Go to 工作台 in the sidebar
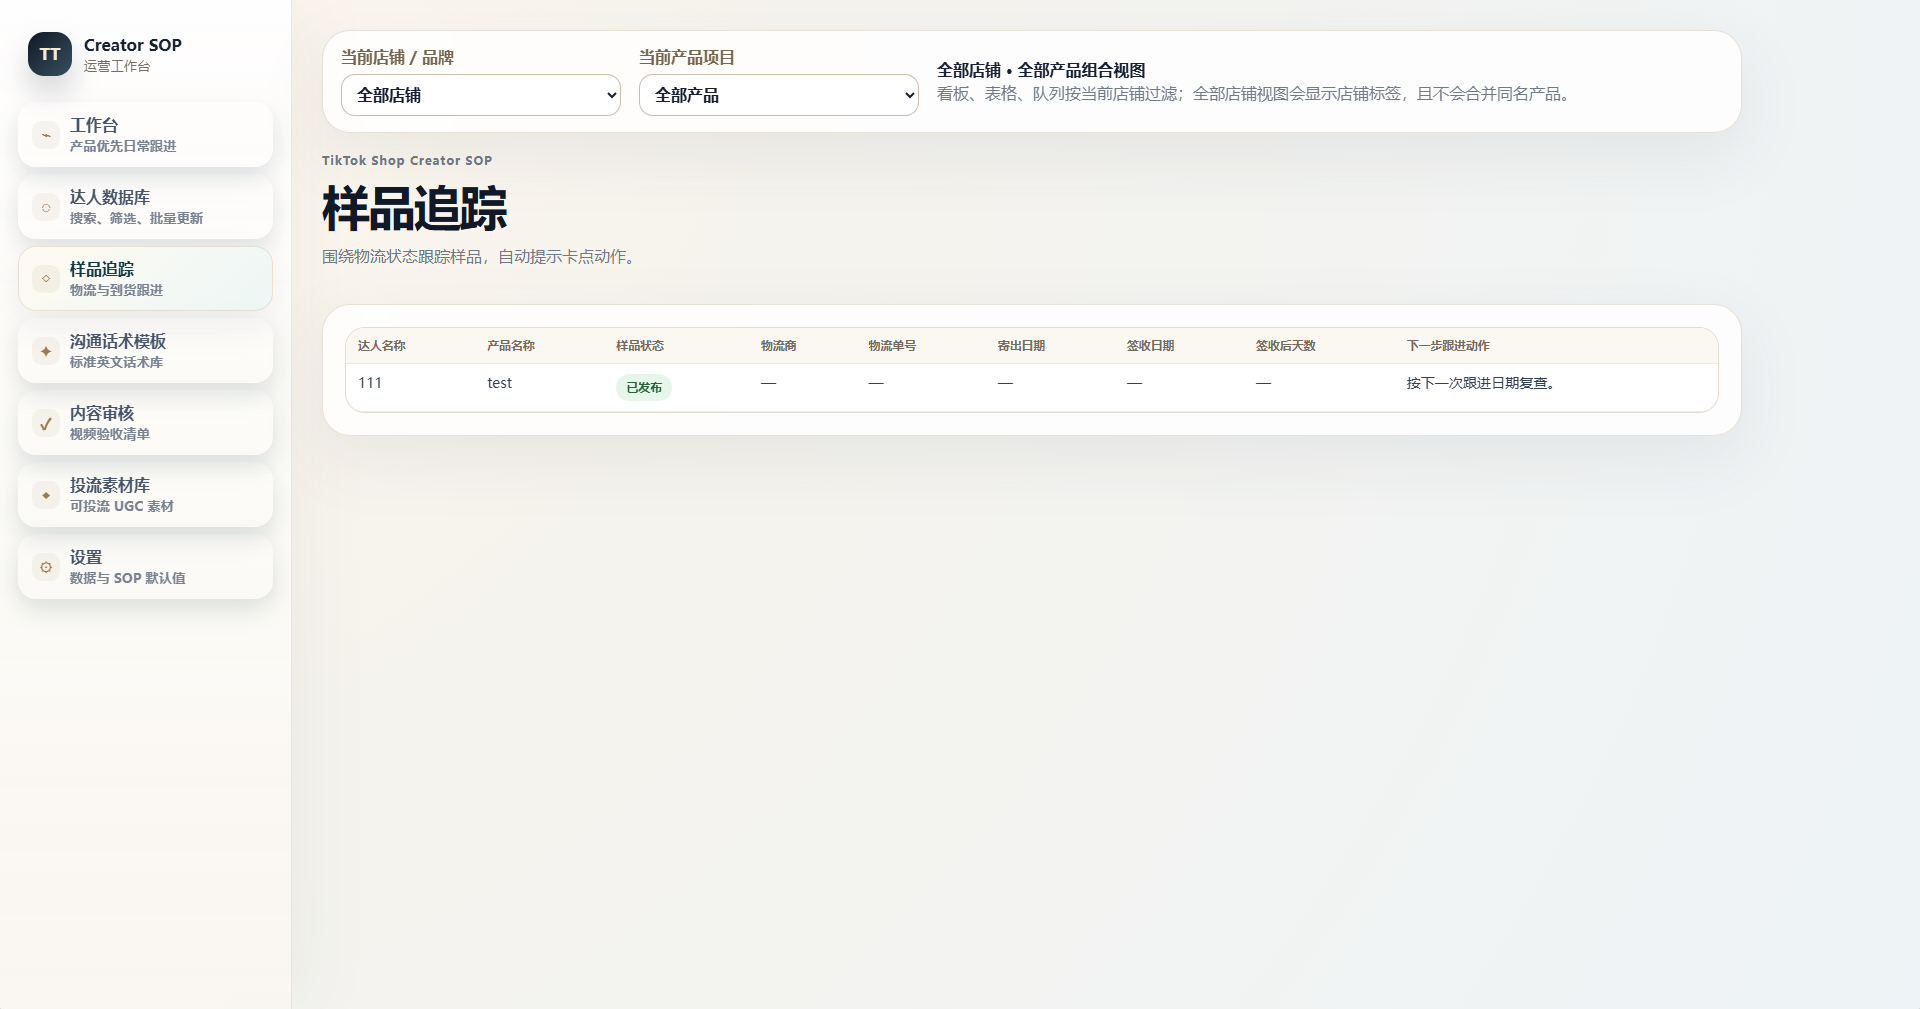Image resolution: width=1920 pixels, height=1009 pixels. coord(145,135)
